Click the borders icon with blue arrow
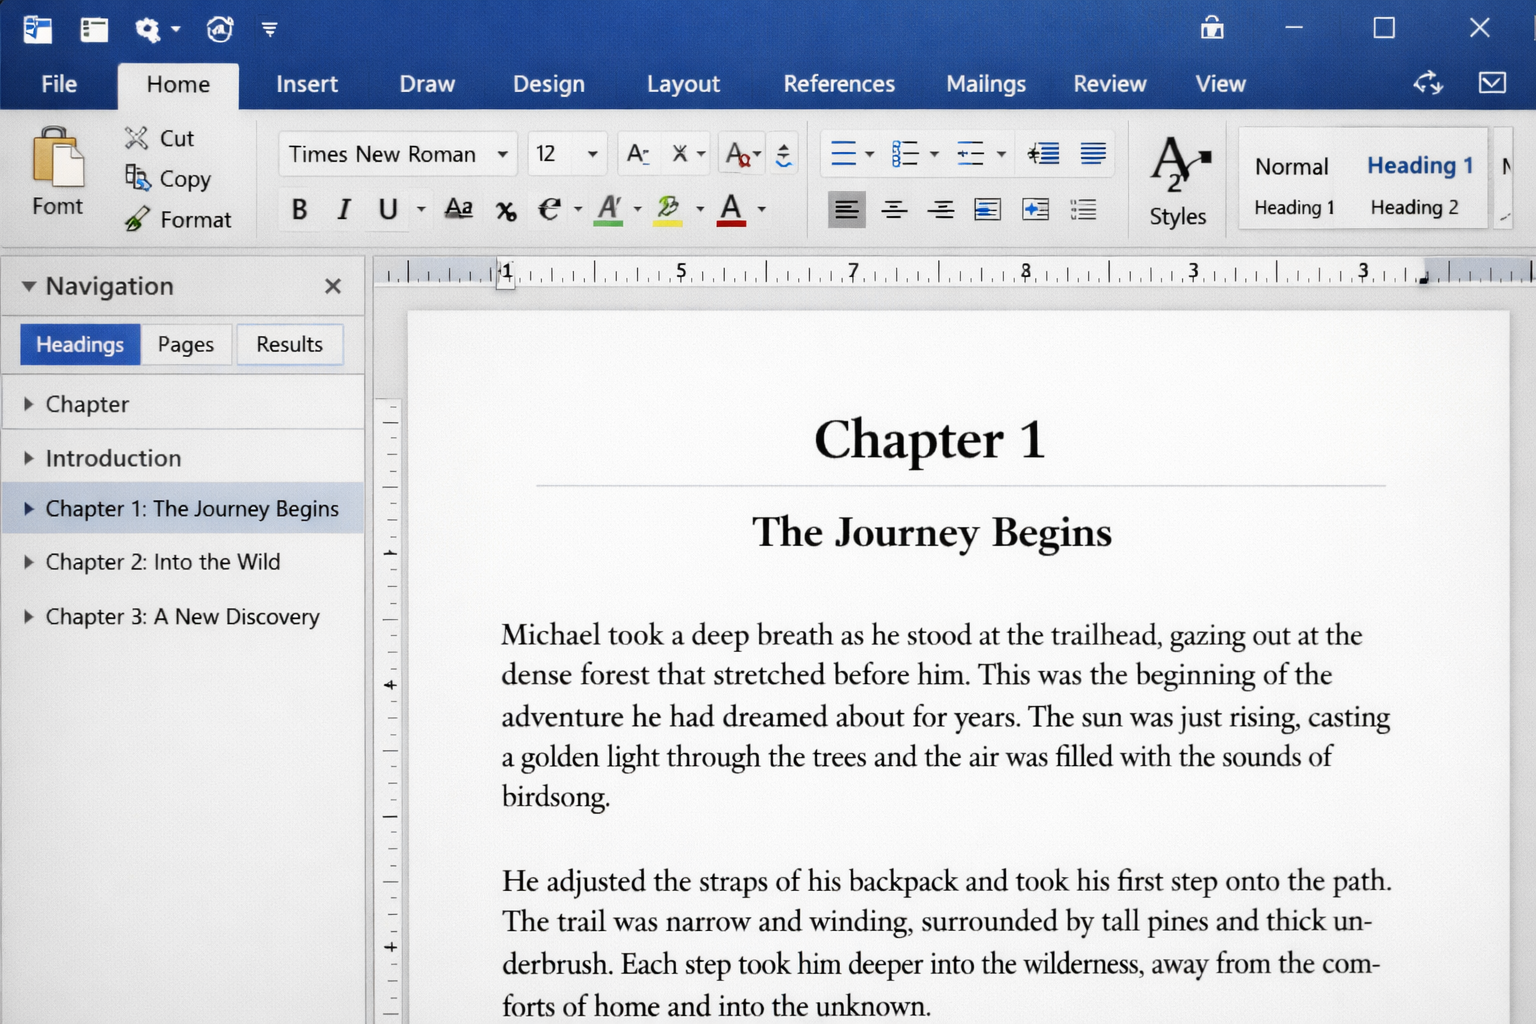Viewport: 1536px width, 1024px height. click(1035, 209)
